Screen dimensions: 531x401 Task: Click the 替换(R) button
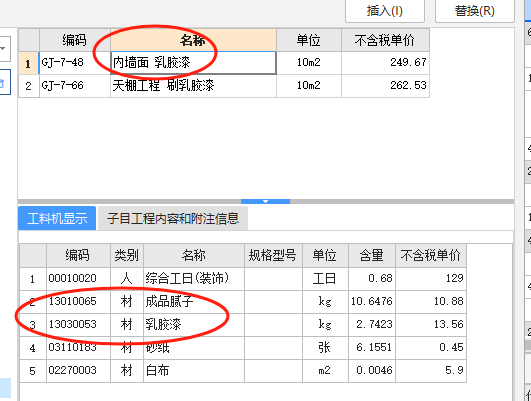pyautogui.click(x=474, y=10)
